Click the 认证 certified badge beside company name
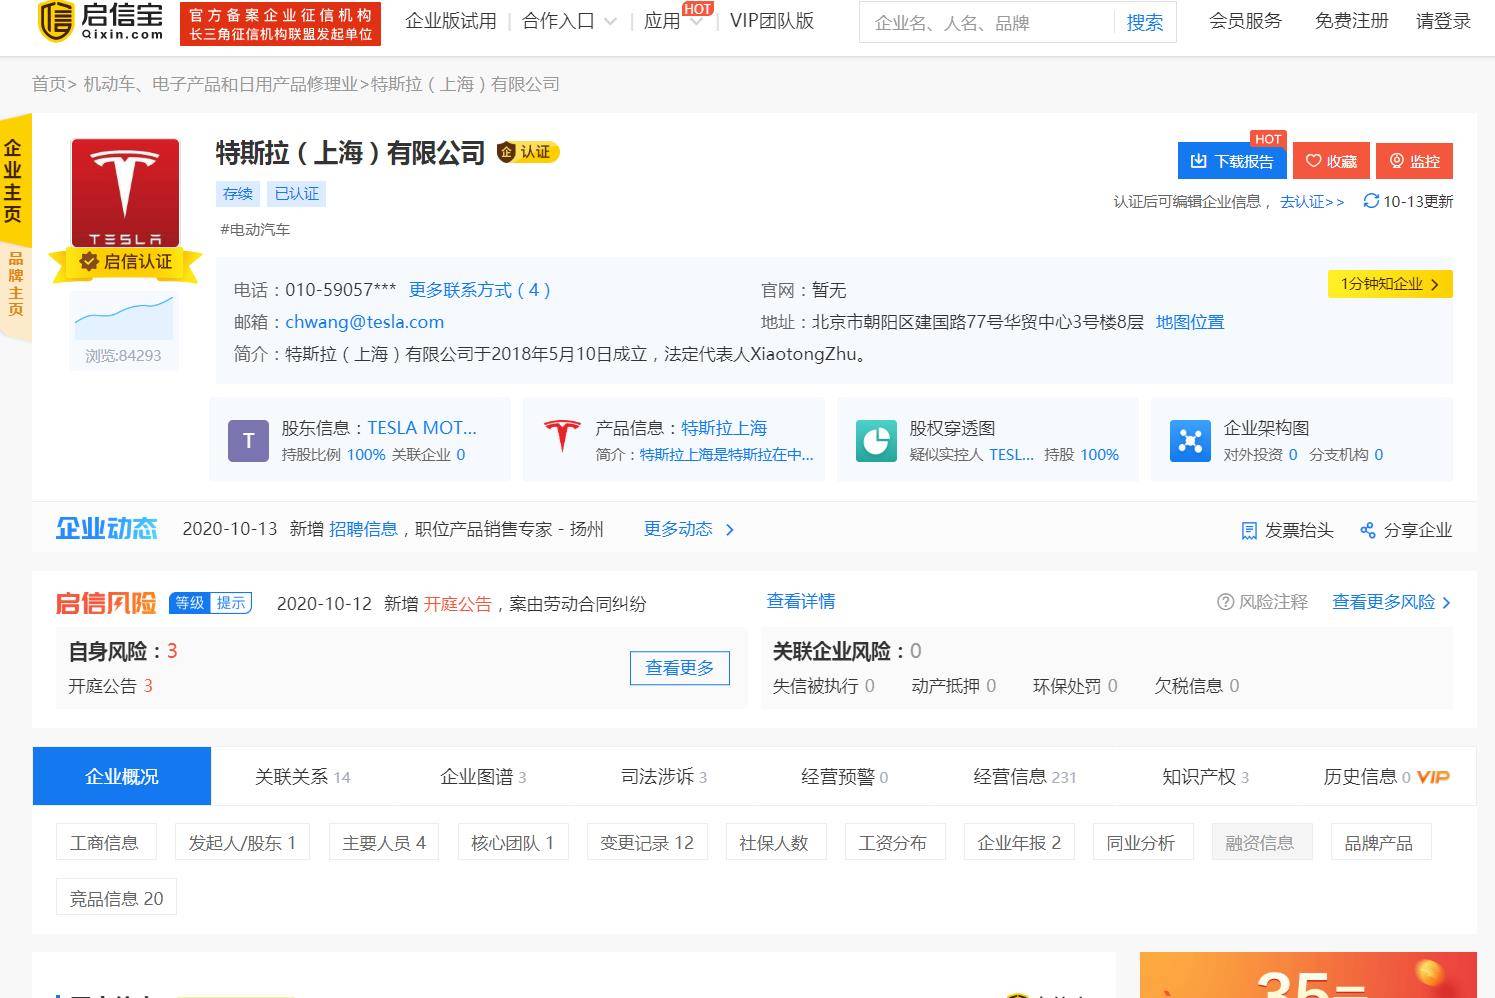Screen dimensions: 1495x998 [528, 152]
